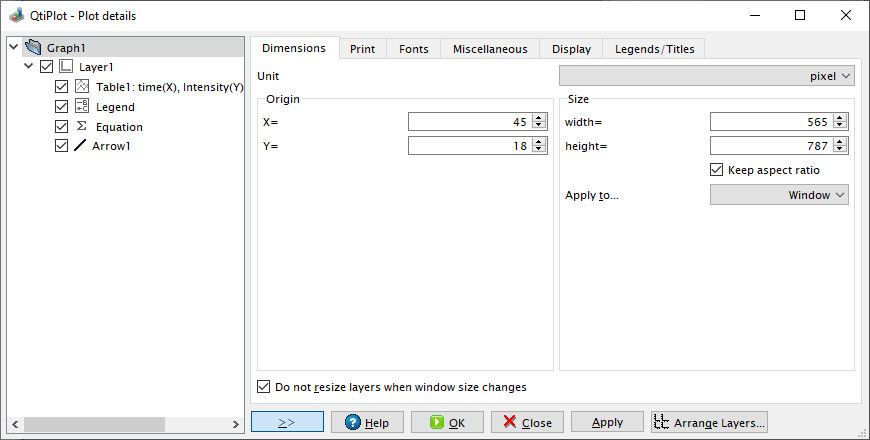
Task: Click the Layer1 layer icon
Action: (66, 67)
